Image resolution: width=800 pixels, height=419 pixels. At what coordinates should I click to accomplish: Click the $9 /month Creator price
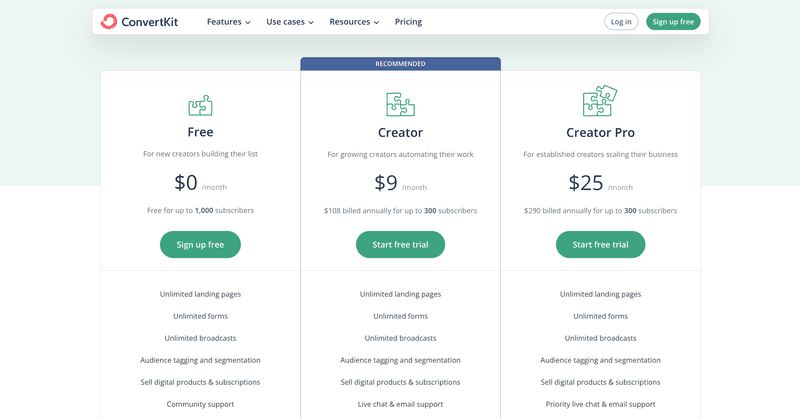tap(400, 183)
